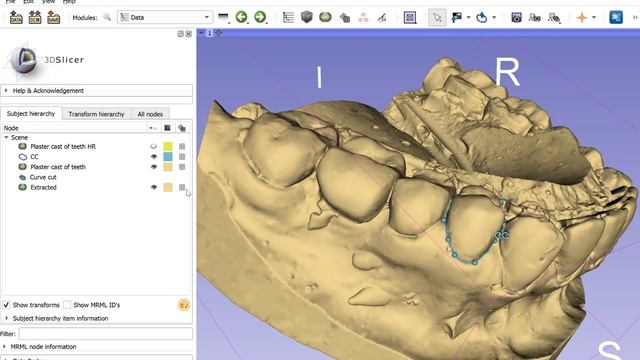Click the view layout selector icon
Image resolution: width=640 pixels, height=360 pixels.
tap(410, 18)
